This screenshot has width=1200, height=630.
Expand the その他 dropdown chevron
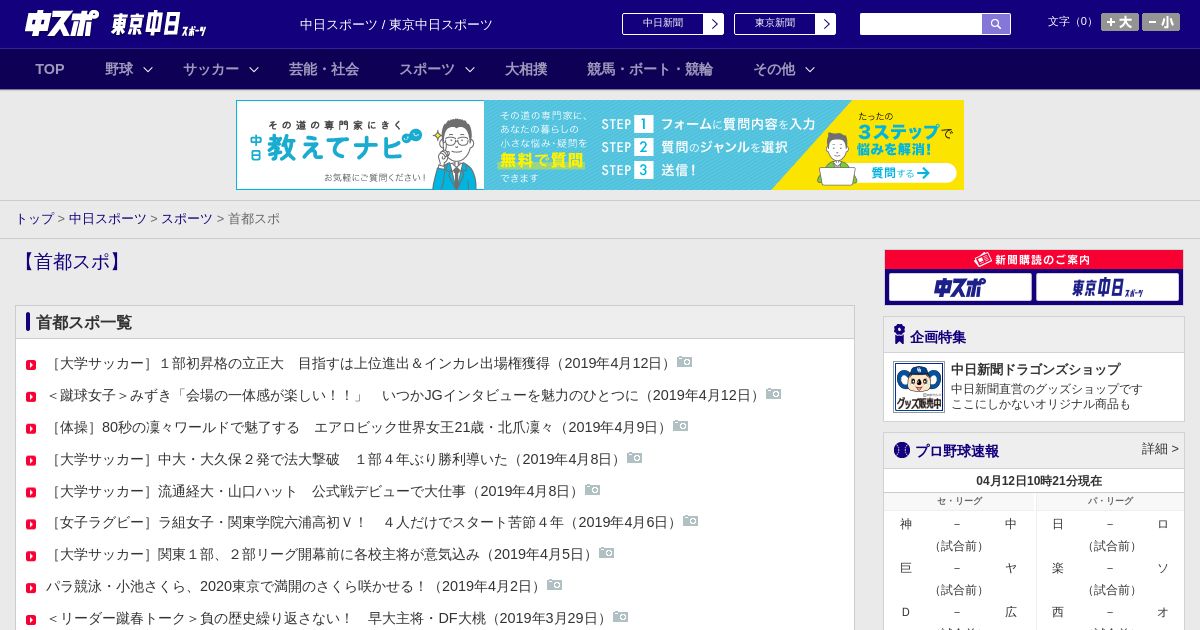point(810,69)
